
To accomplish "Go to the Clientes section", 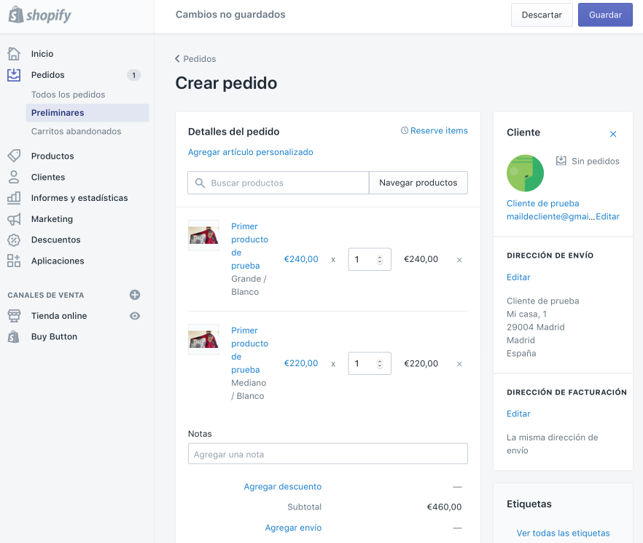I will pos(48,177).
